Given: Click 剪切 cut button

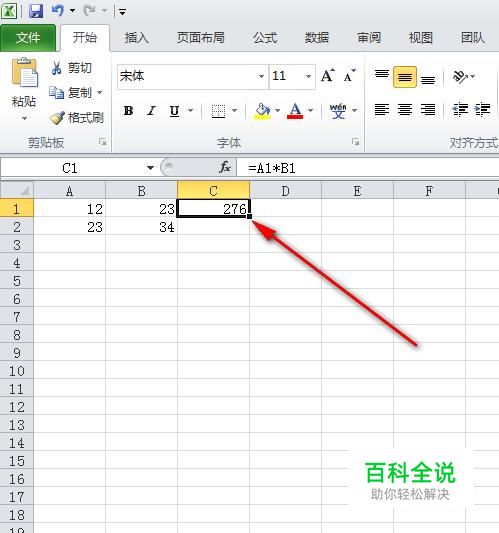Looking at the screenshot, I should (71, 68).
